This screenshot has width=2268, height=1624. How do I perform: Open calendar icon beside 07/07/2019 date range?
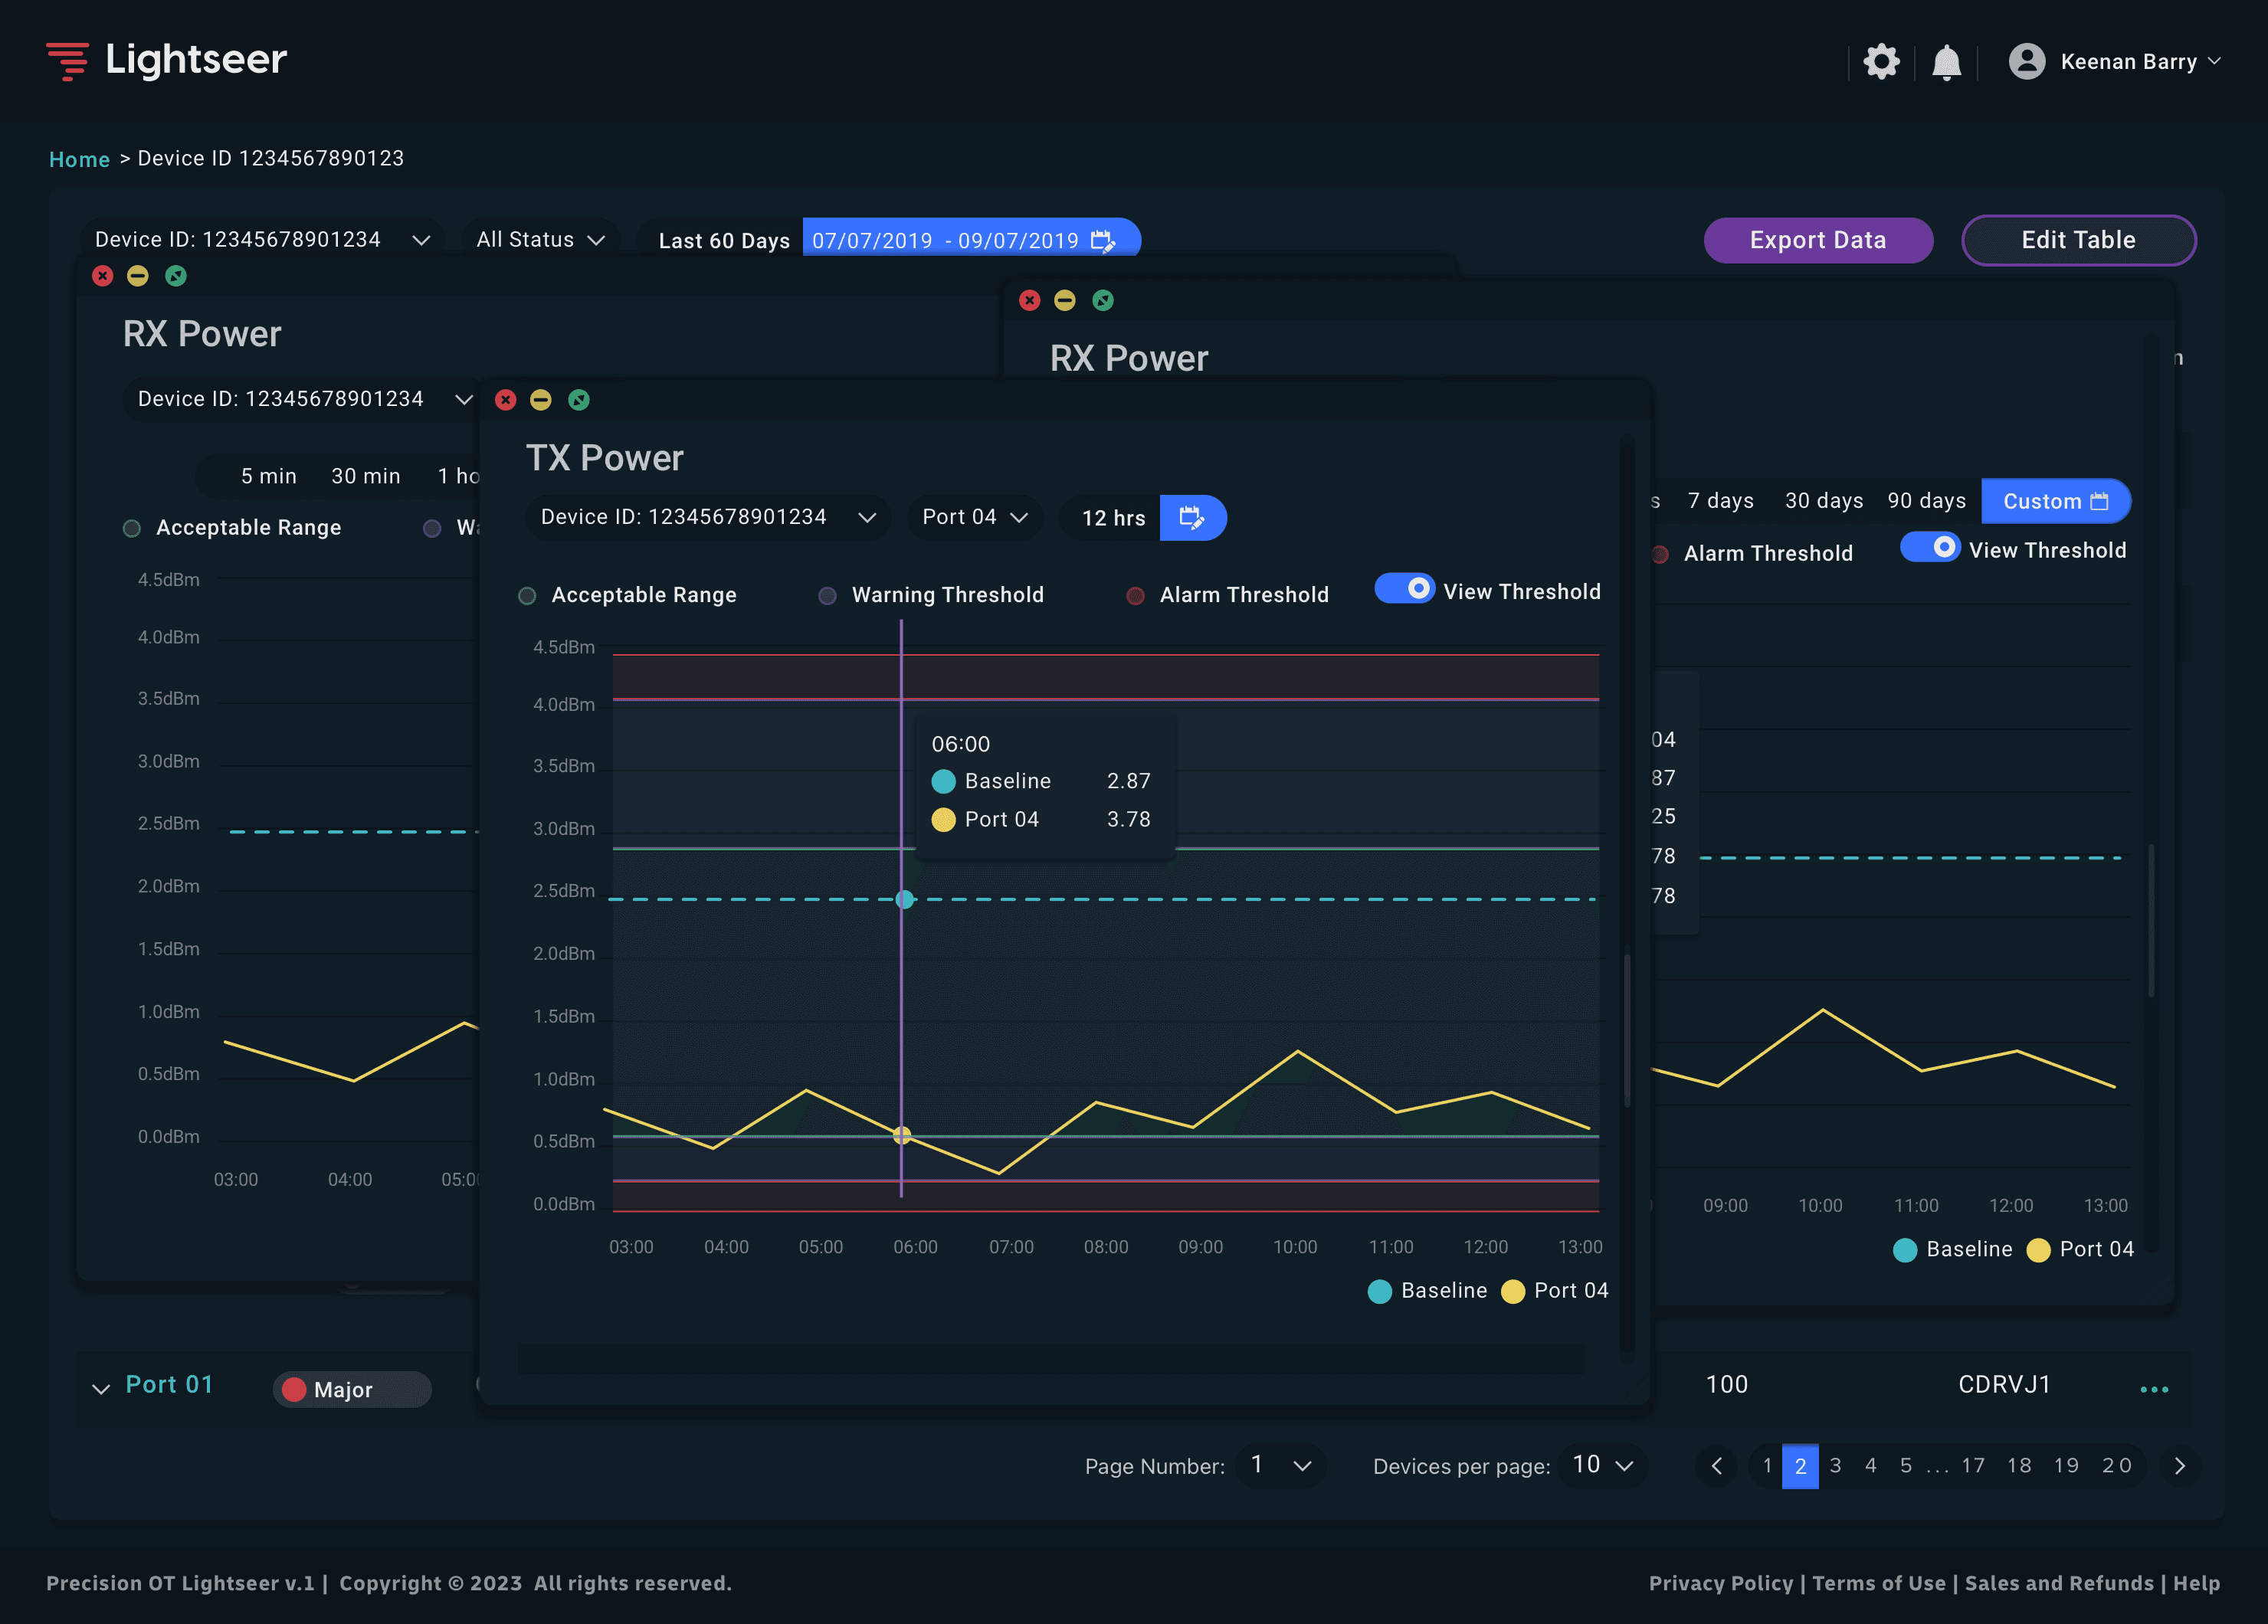[1102, 241]
